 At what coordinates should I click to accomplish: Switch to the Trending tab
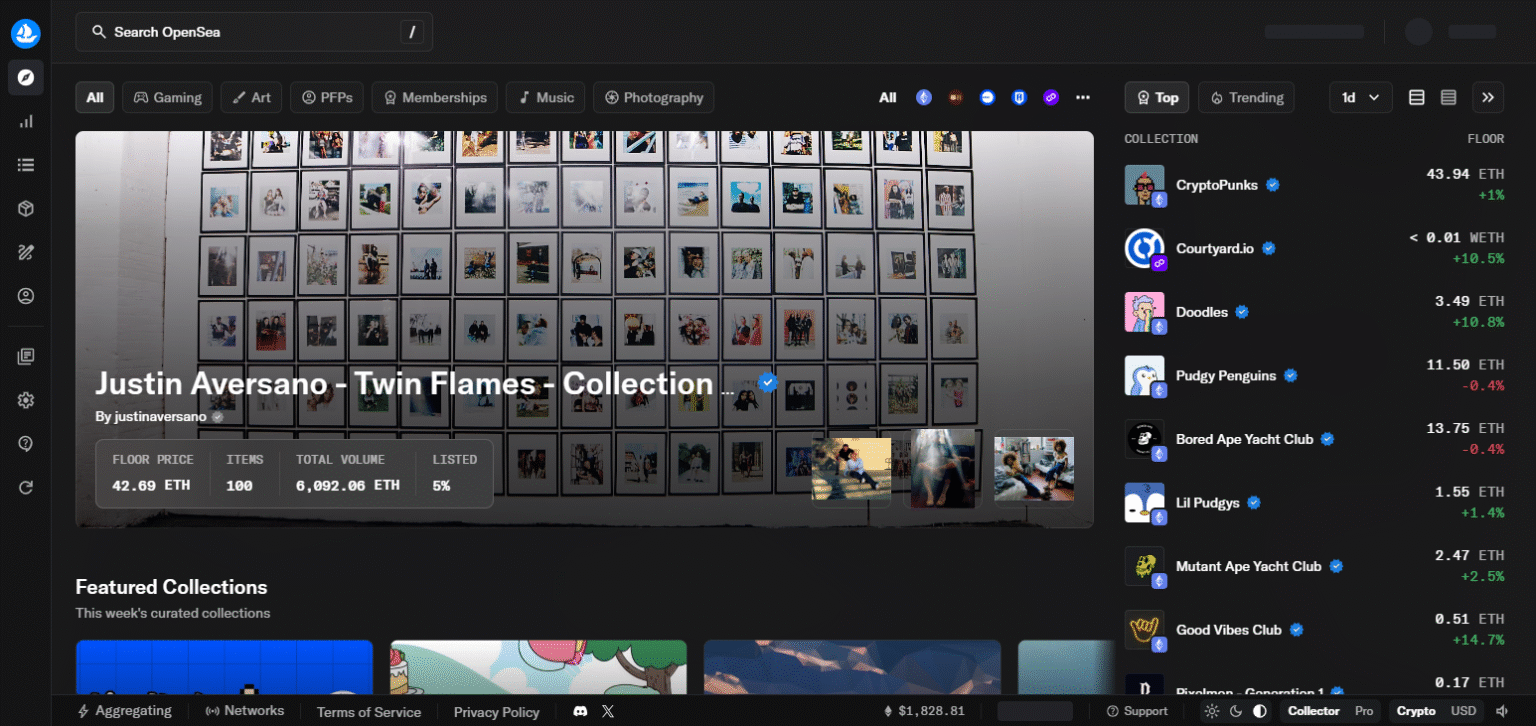(1246, 97)
